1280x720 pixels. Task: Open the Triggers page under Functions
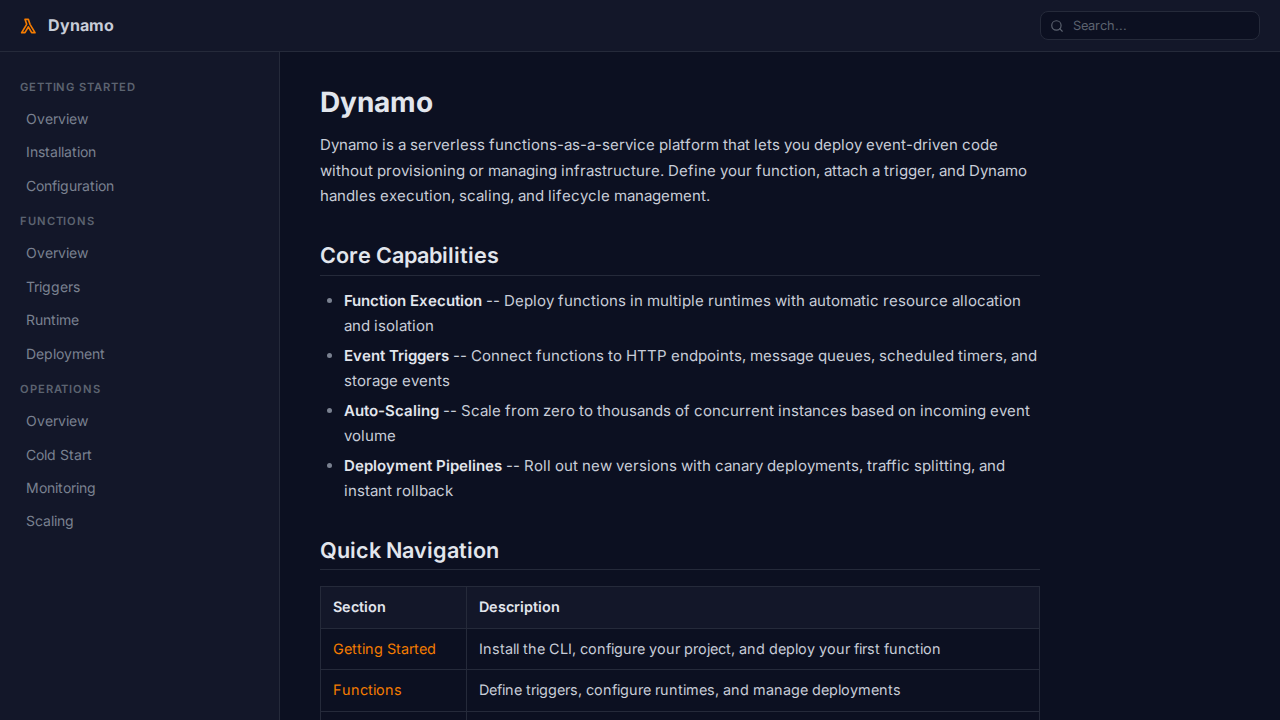click(x=53, y=287)
